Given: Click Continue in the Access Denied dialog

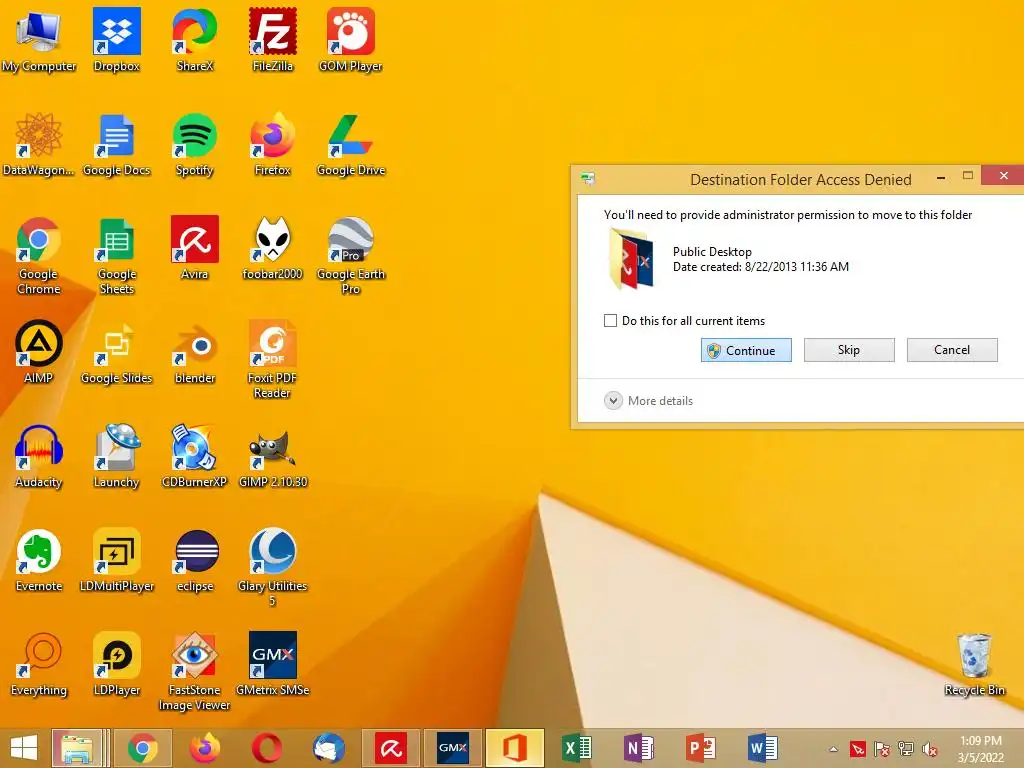Looking at the screenshot, I should point(746,350).
